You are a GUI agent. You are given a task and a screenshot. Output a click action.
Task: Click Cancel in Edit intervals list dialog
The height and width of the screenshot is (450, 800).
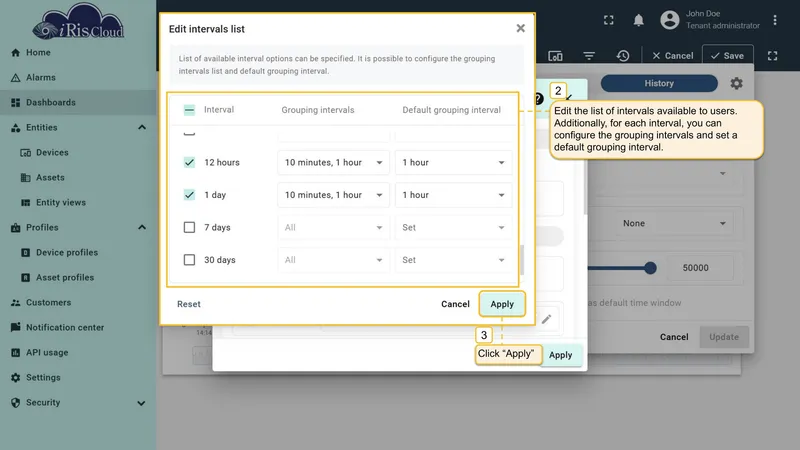click(x=455, y=304)
